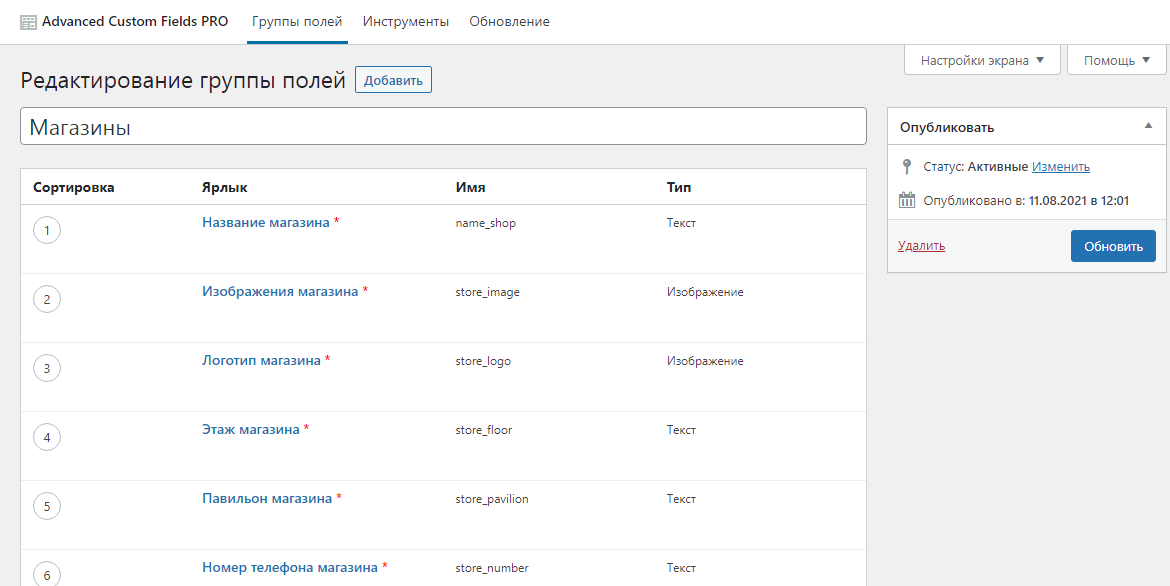Open the Помощь dropdown

coord(1116,60)
